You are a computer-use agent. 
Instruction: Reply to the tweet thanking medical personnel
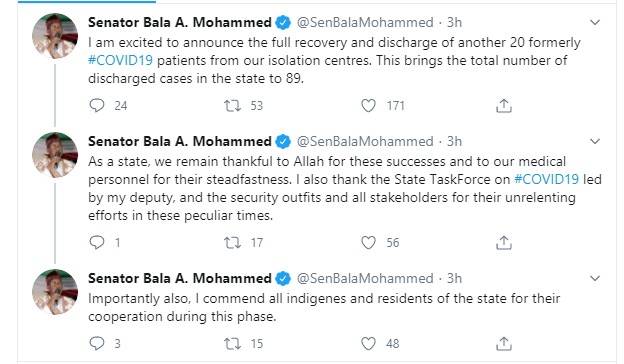[97, 242]
